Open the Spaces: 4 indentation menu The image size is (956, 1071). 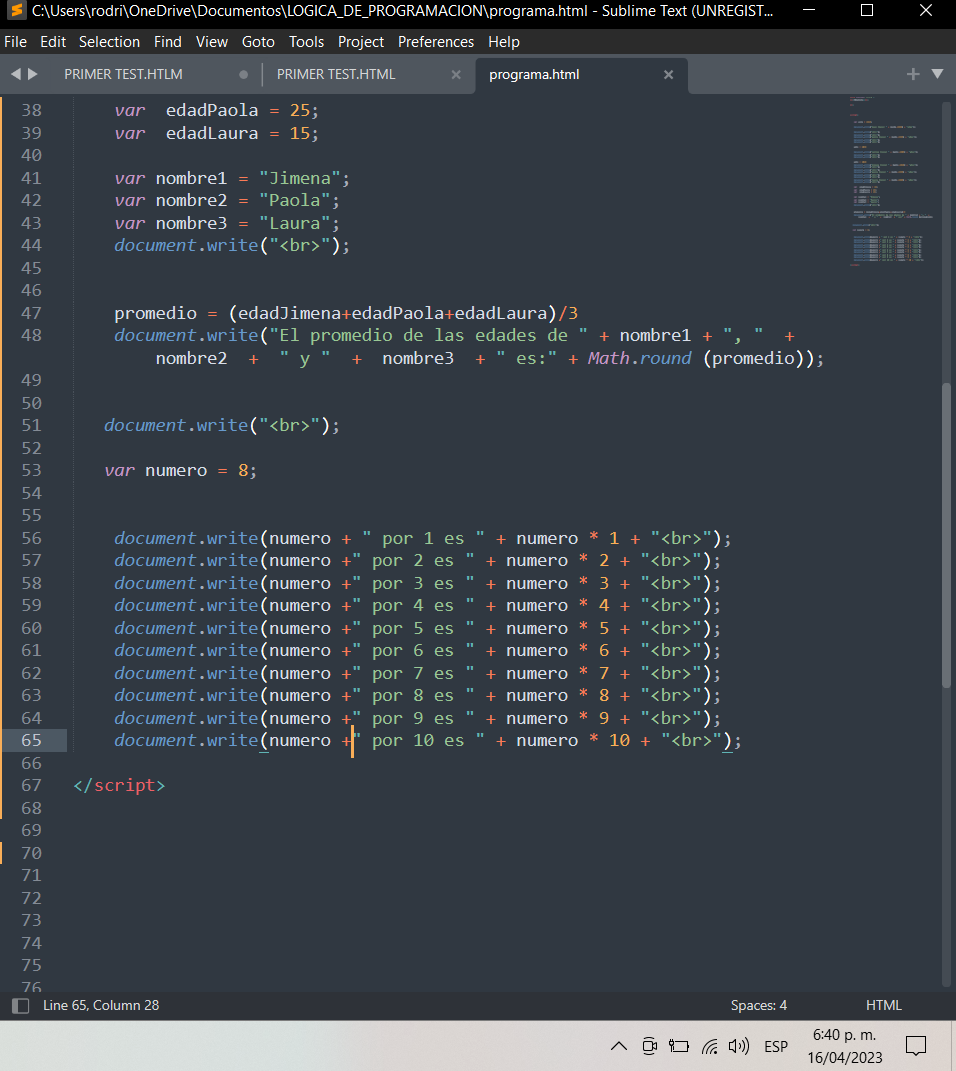pos(759,1005)
